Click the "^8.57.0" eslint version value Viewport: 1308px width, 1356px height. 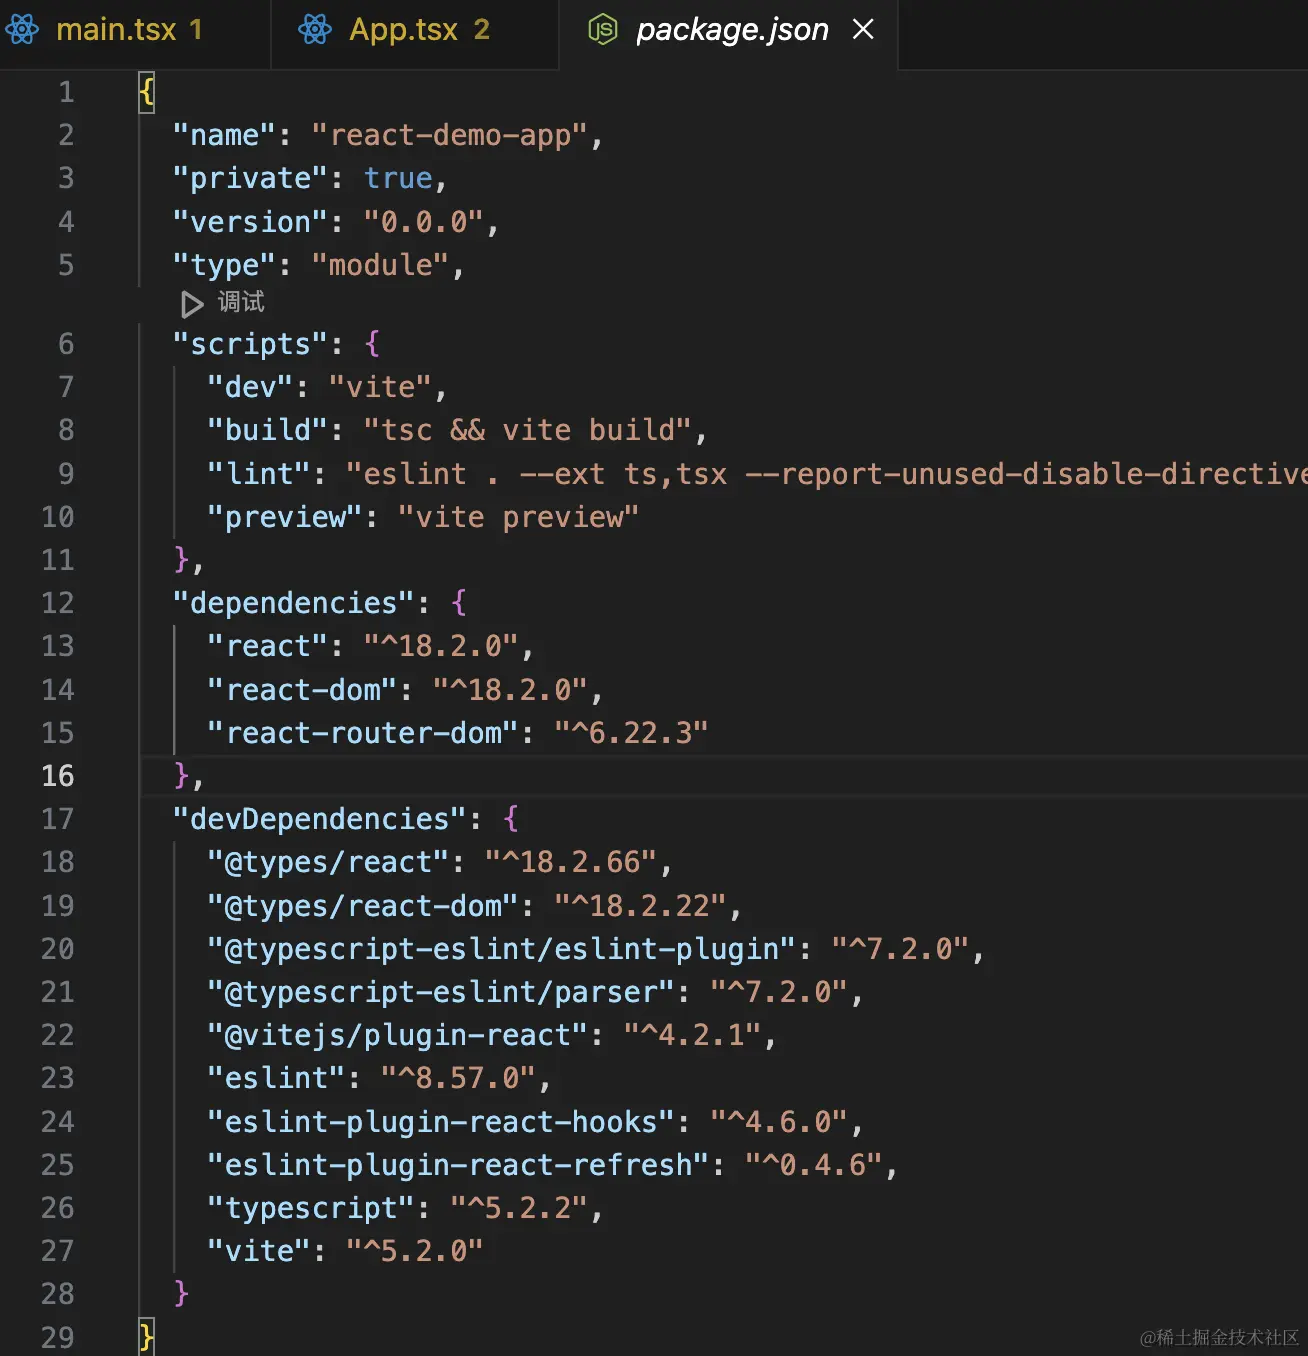pos(458,1078)
